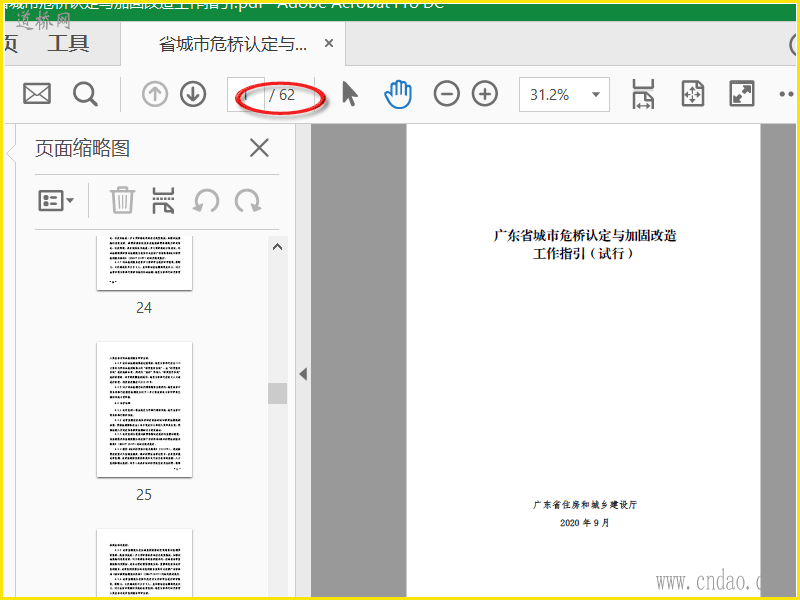The width and height of the screenshot is (800, 600).
Task: Select page 24 thumbnail
Action: coord(144,263)
